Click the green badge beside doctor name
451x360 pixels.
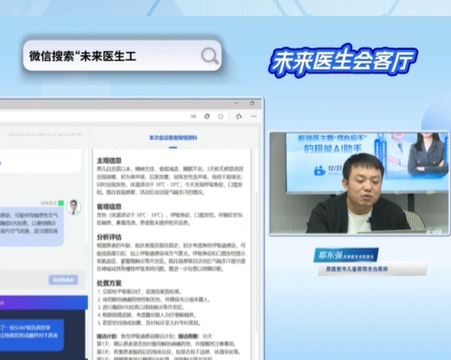coord(61,203)
